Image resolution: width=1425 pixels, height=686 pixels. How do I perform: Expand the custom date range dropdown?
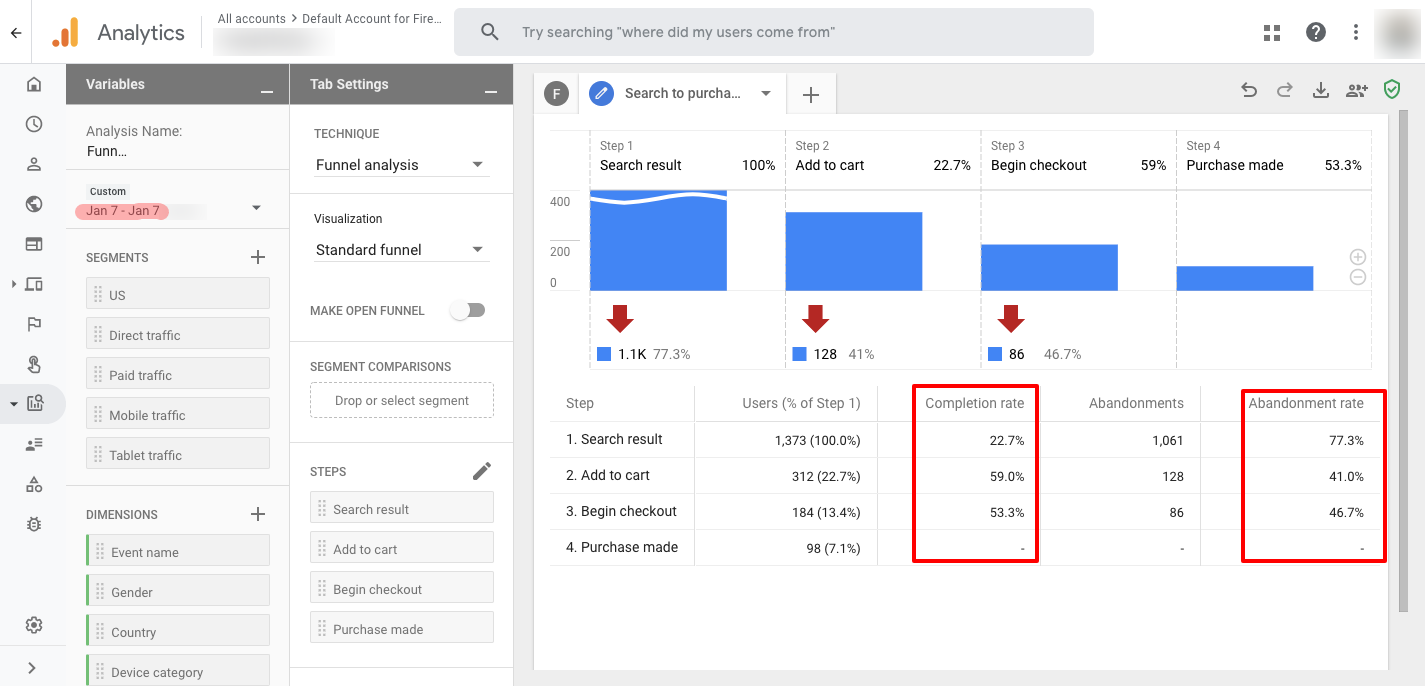coord(256,208)
